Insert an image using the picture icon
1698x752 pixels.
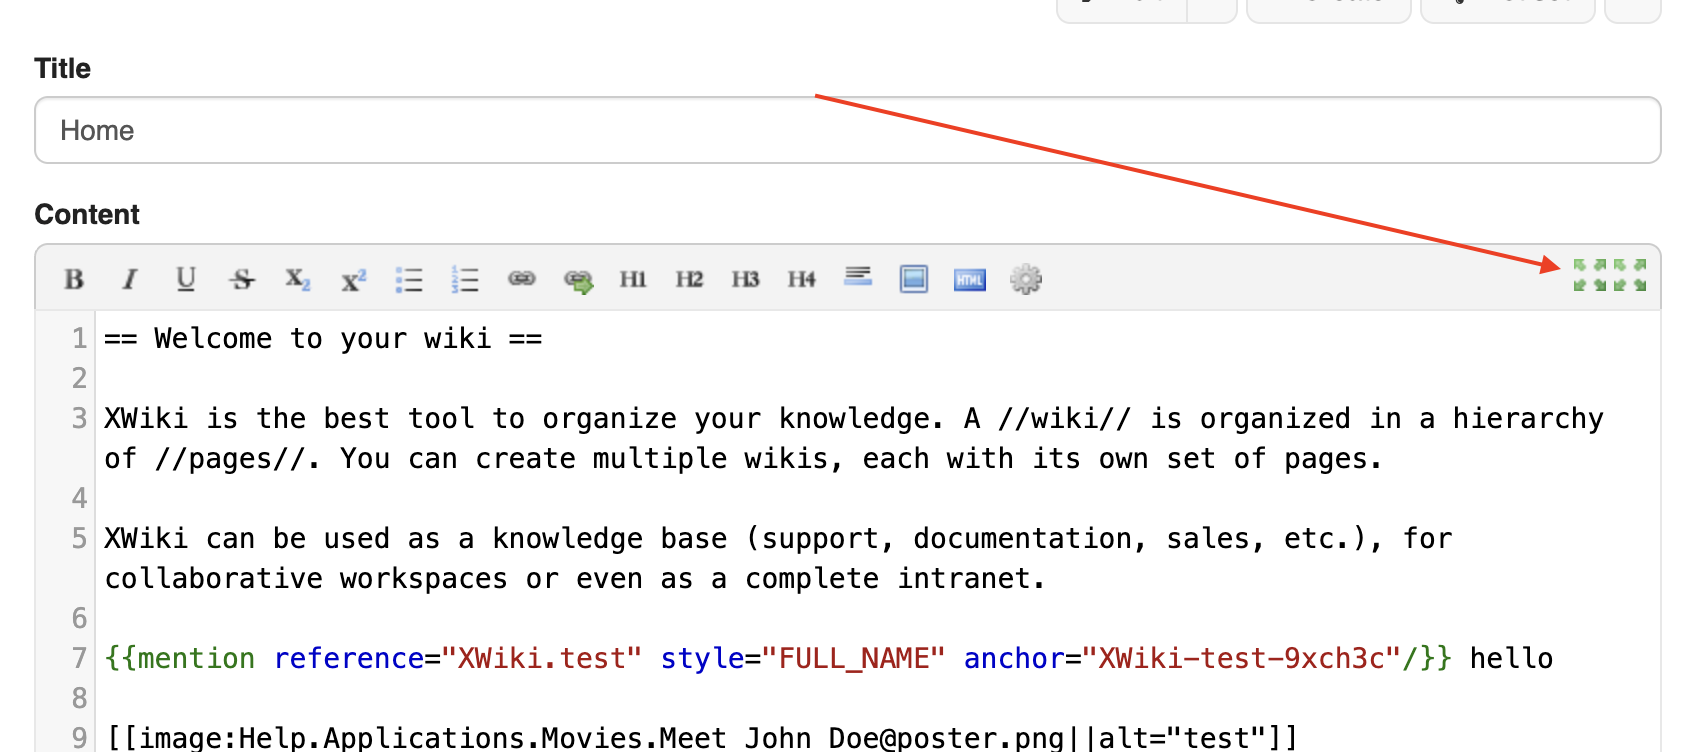[x=914, y=279]
